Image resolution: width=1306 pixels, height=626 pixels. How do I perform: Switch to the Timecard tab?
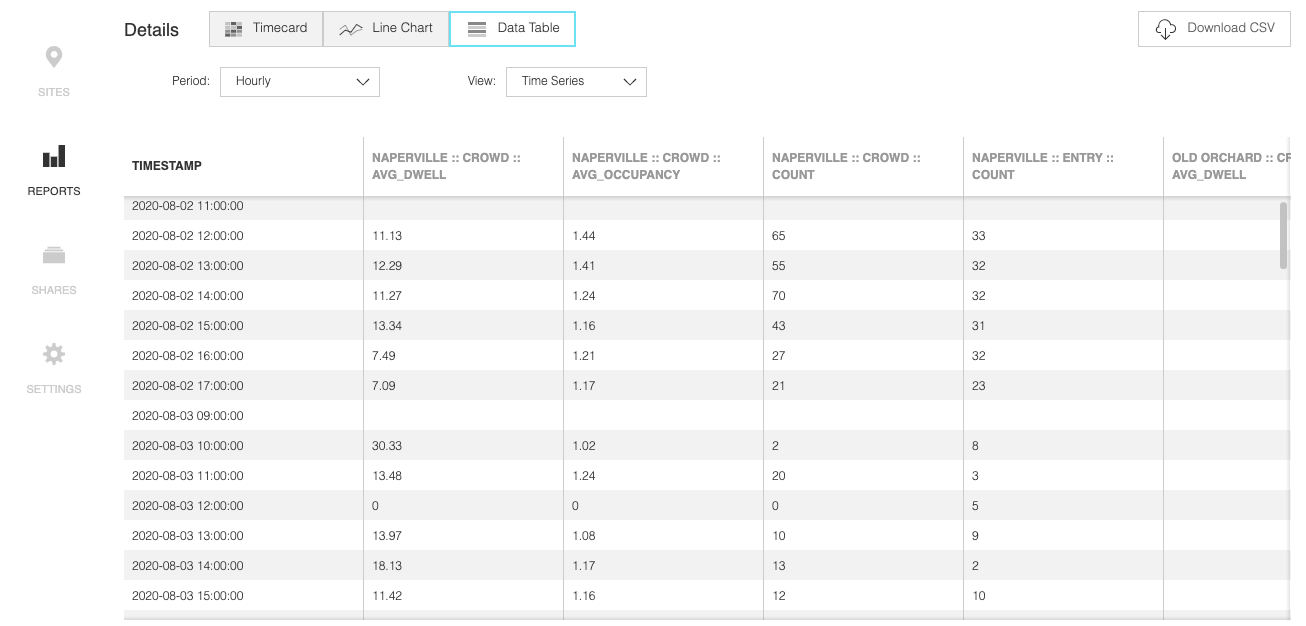click(266, 29)
